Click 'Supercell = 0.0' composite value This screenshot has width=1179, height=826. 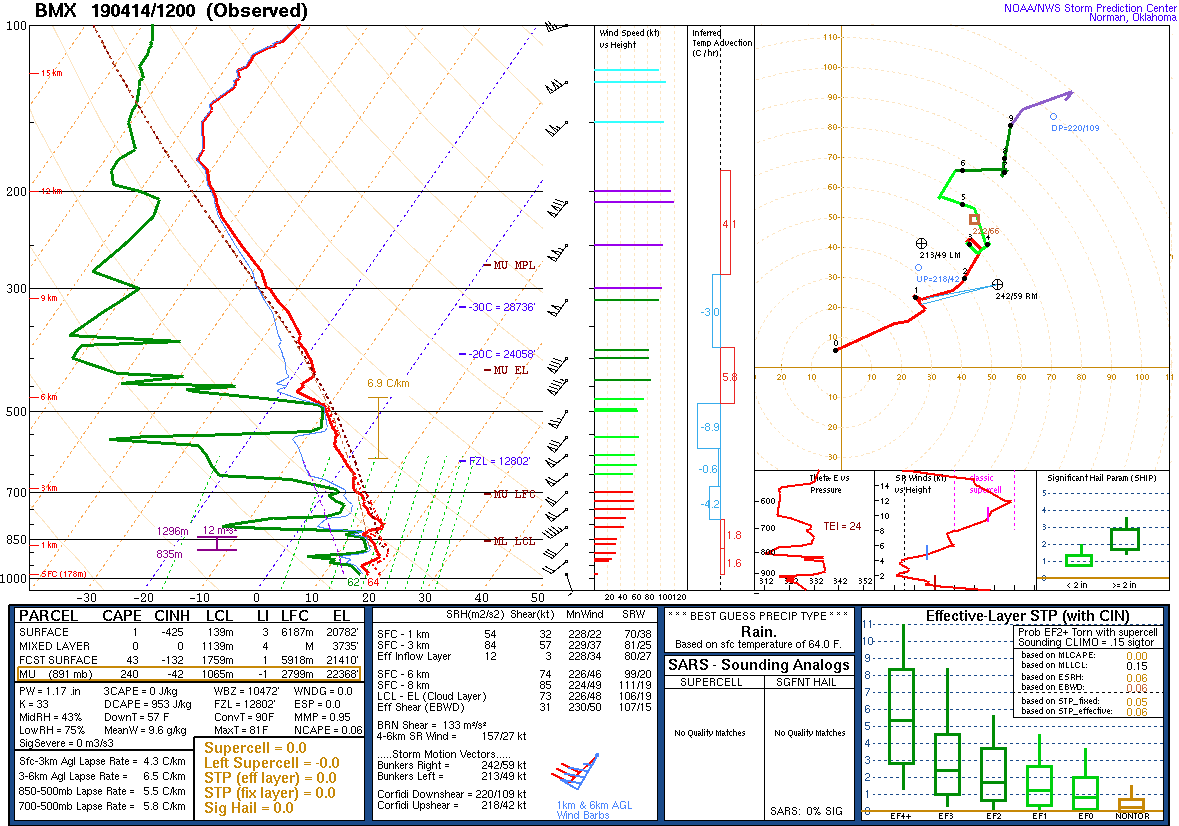pyautogui.click(x=256, y=748)
